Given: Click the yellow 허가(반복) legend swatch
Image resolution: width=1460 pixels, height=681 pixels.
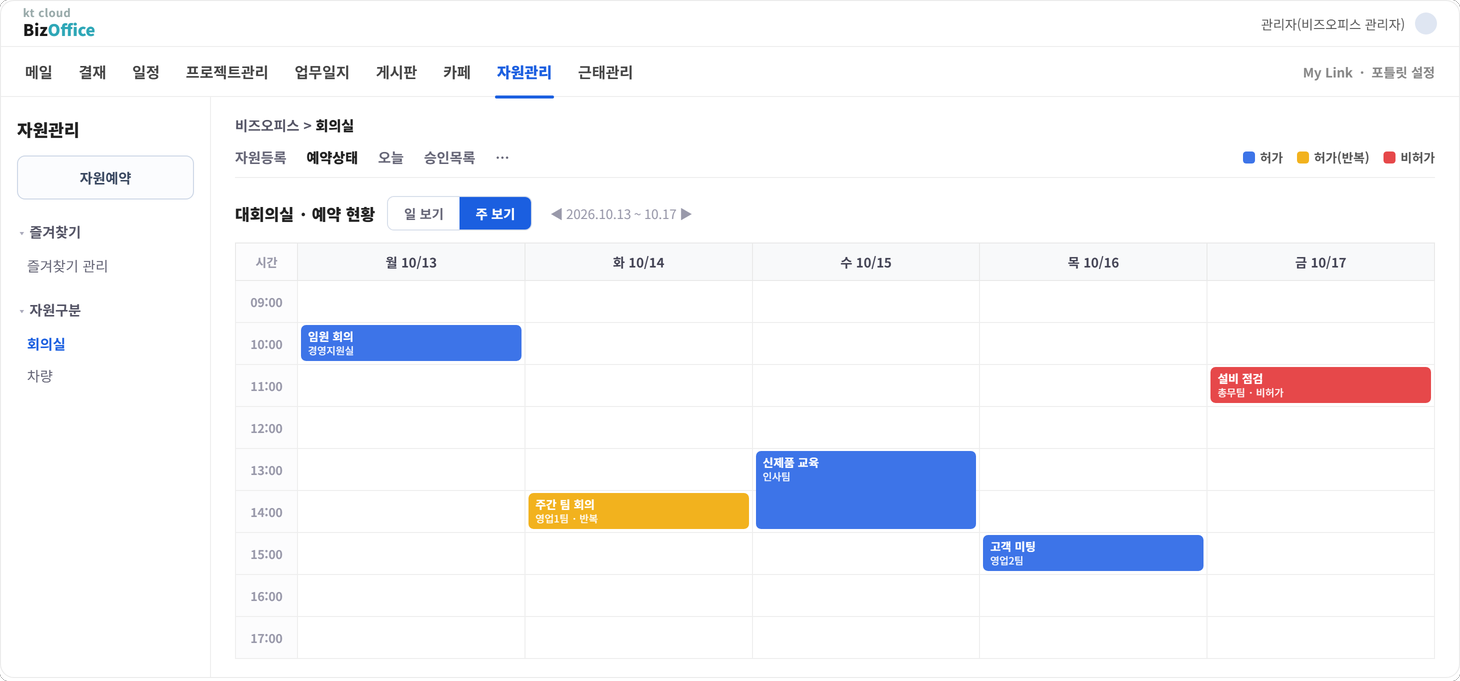Looking at the screenshot, I should [x=1303, y=158].
